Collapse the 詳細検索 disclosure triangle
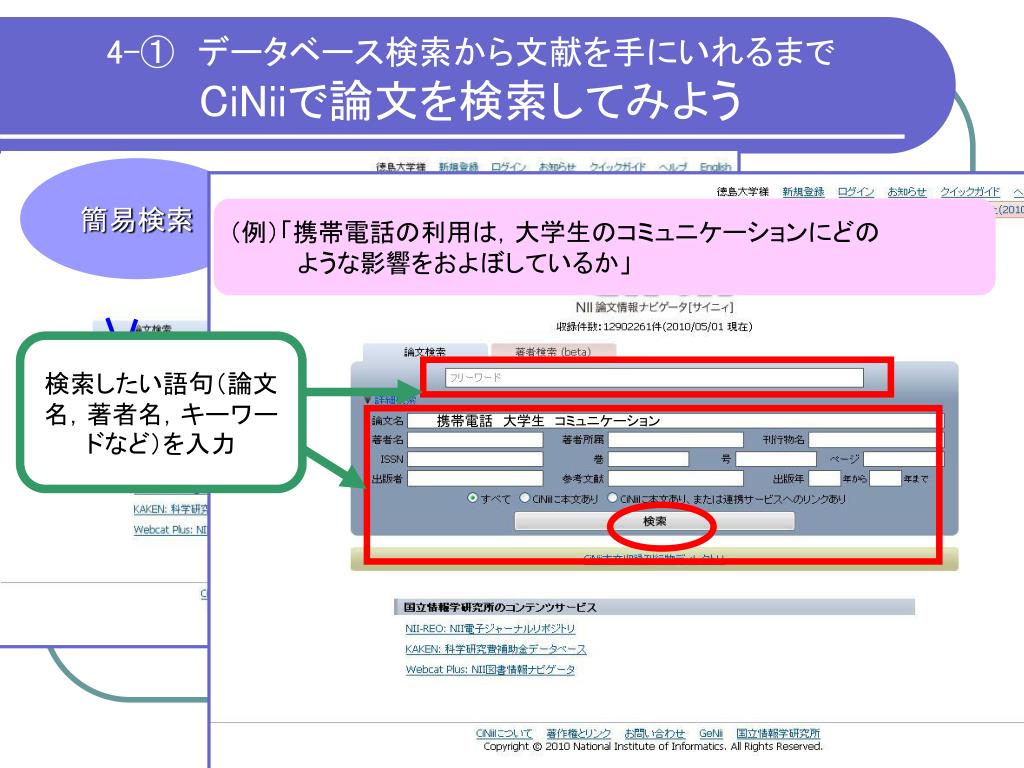1024x768 pixels. 368,400
